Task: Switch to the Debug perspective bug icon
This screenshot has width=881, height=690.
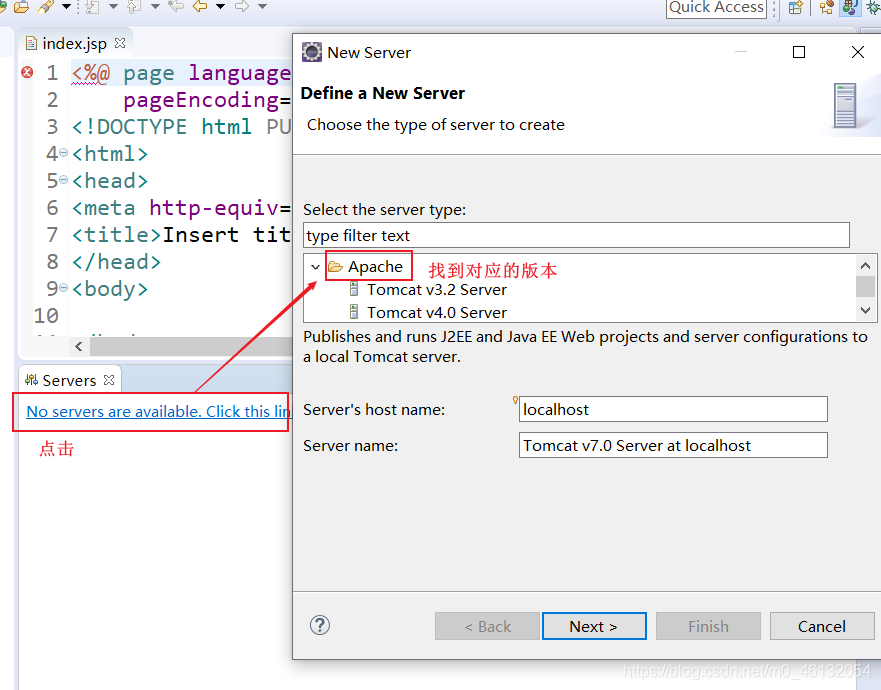Action: (x=874, y=7)
